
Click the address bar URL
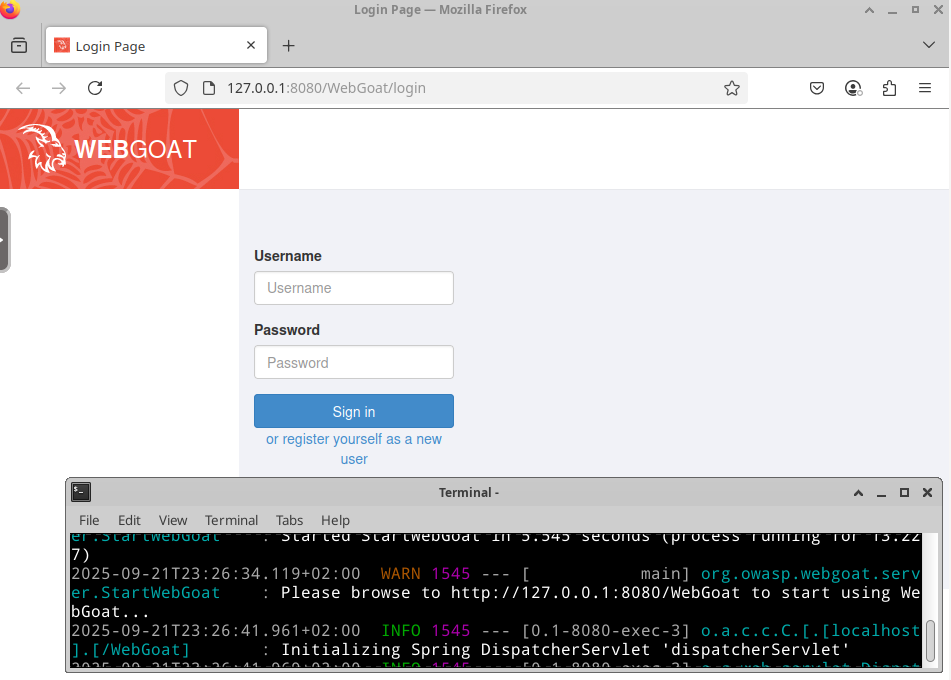326,88
